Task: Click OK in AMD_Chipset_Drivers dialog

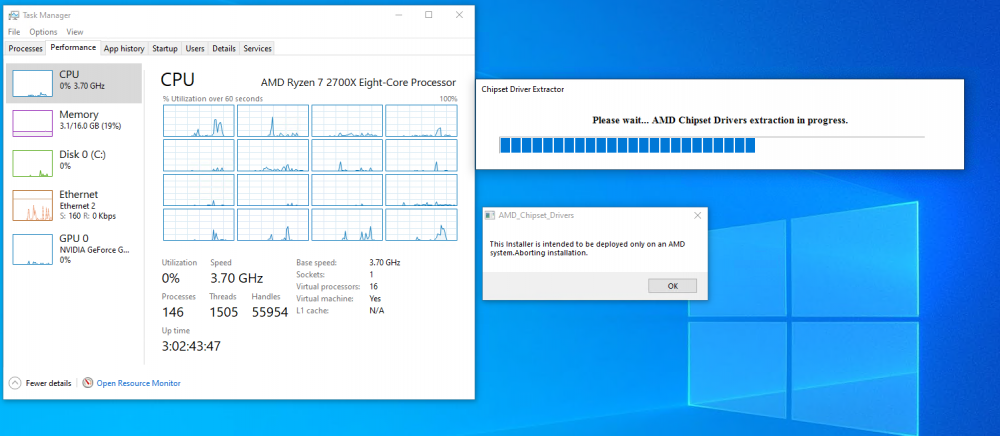Action: [x=672, y=286]
